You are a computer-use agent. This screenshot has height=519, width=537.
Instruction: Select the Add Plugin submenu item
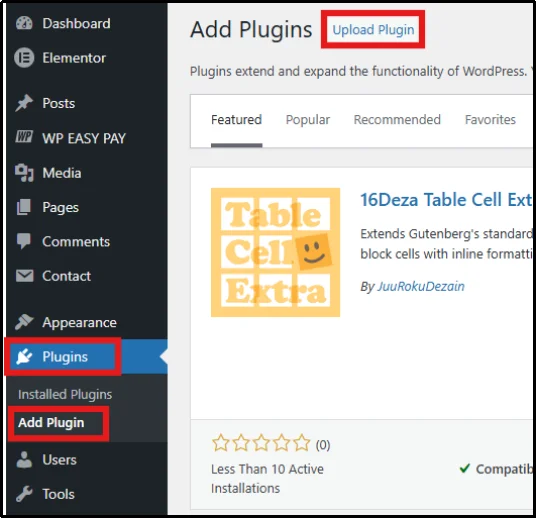51,423
